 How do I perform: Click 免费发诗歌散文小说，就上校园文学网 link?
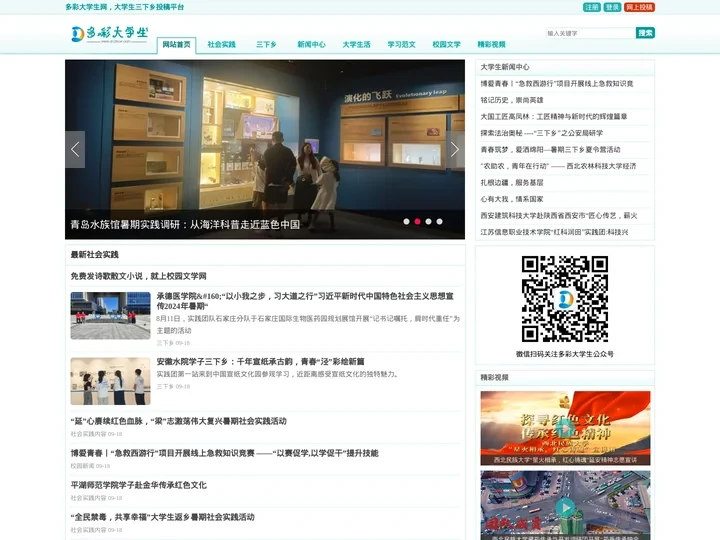(139, 276)
